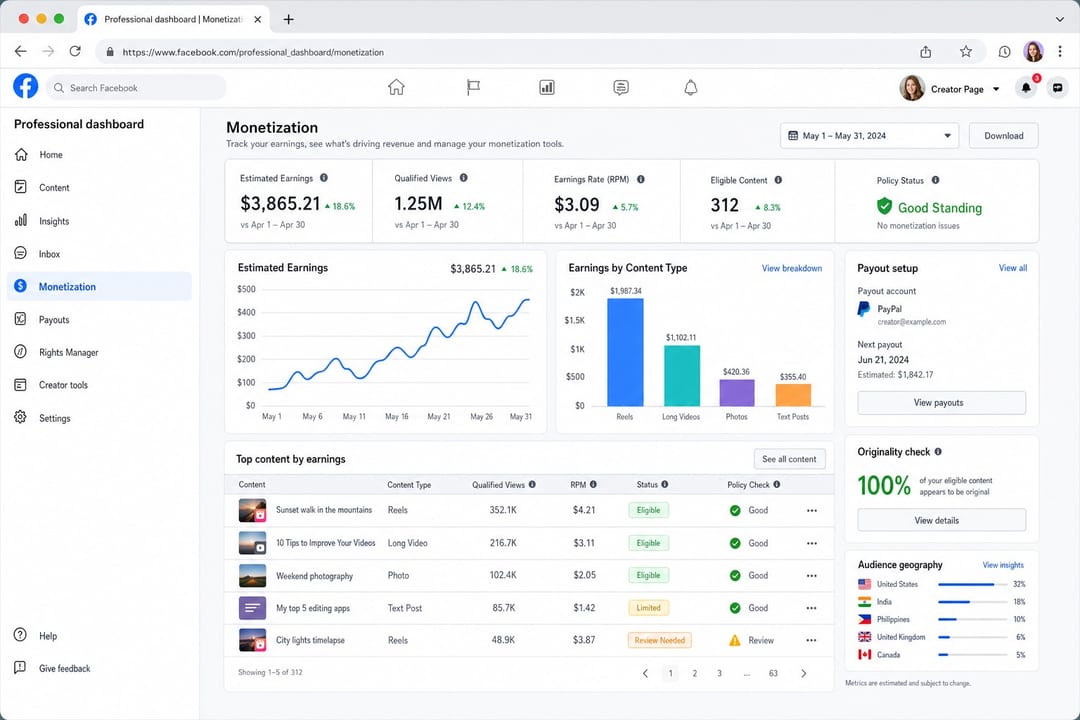Open more options for Sunset walk row
Viewport: 1080px width, 720px height.
[x=812, y=511]
